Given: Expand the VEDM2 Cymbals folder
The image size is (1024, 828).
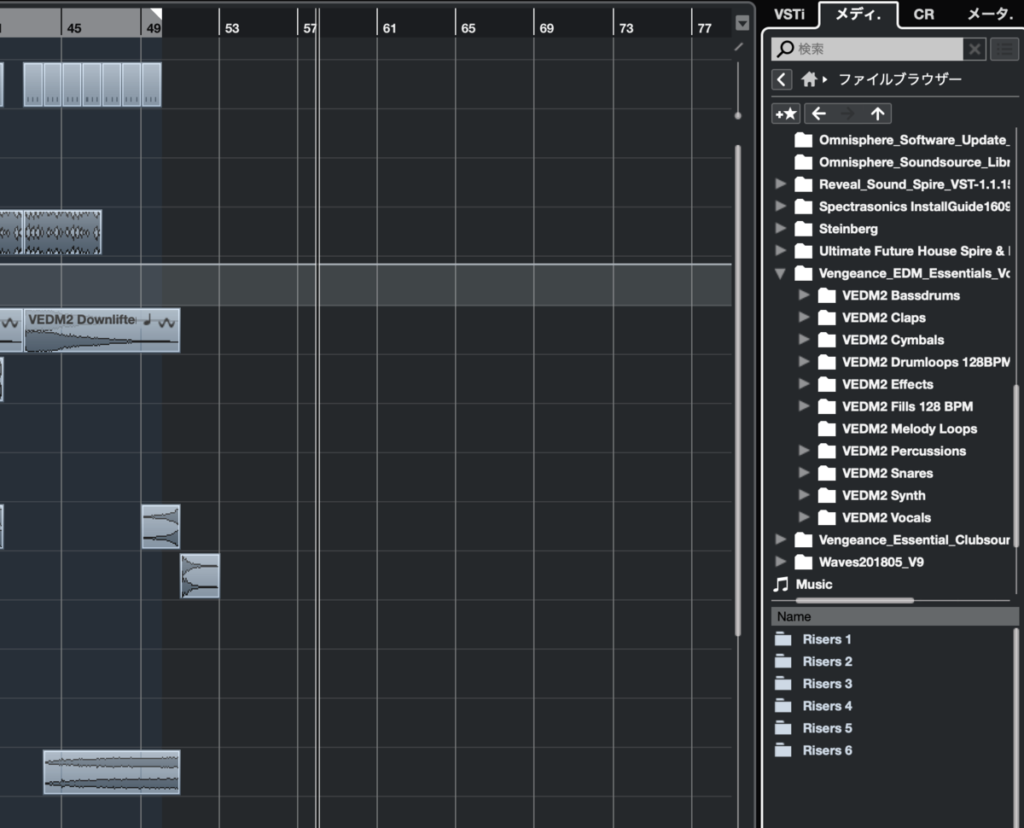Looking at the screenshot, I should pyautogui.click(x=804, y=340).
